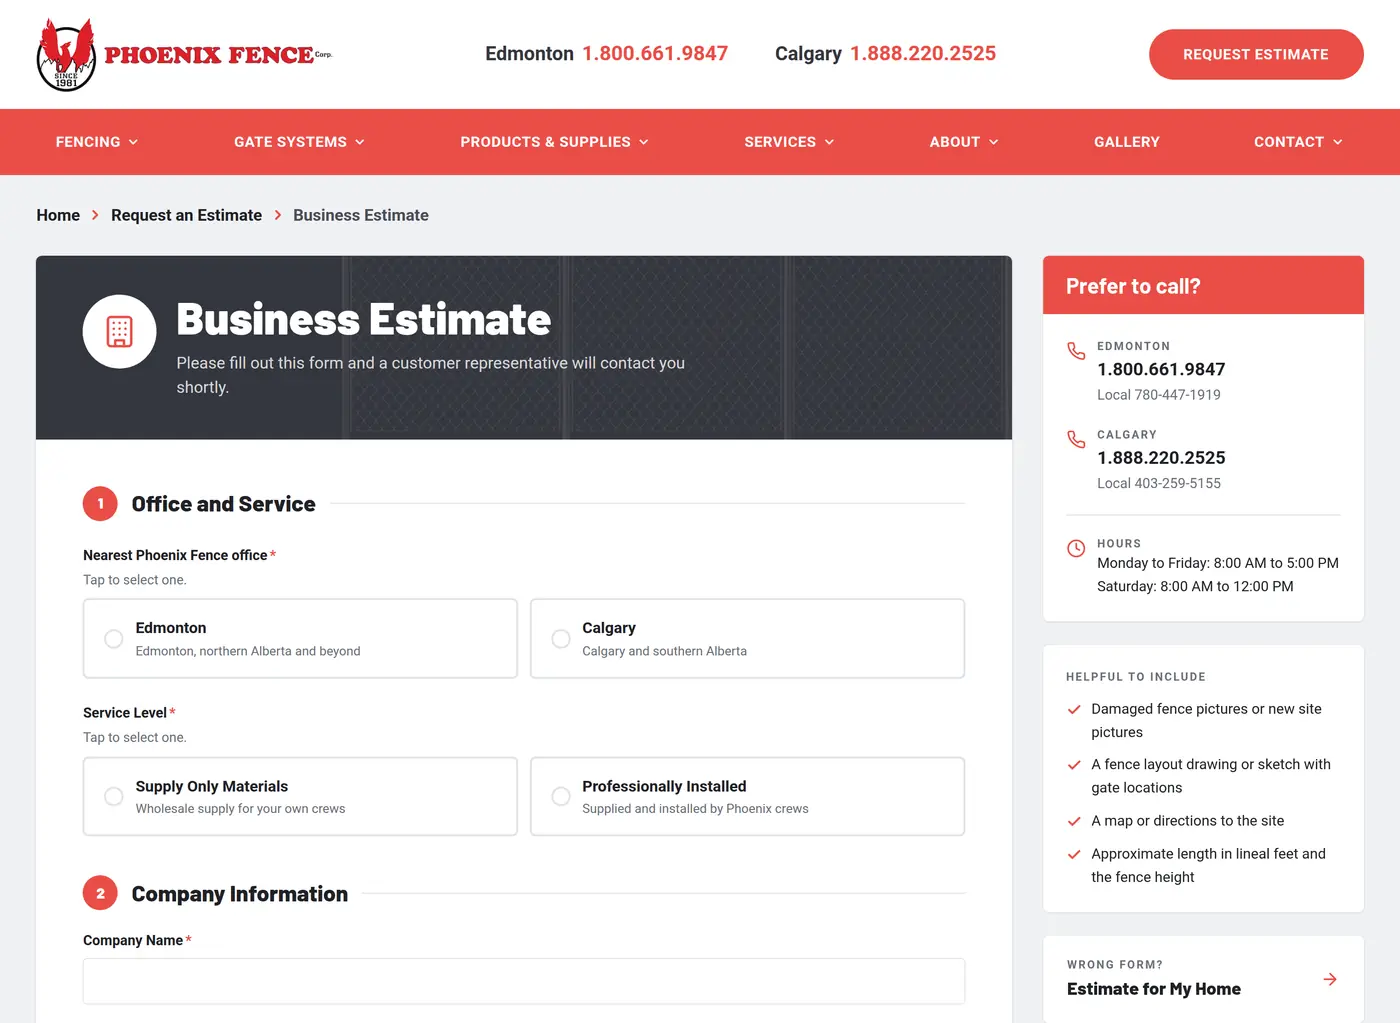Click checkmark beside fence layout drawing item
The height and width of the screenshot is (1023, 1400).
(x=1074, y=765)
